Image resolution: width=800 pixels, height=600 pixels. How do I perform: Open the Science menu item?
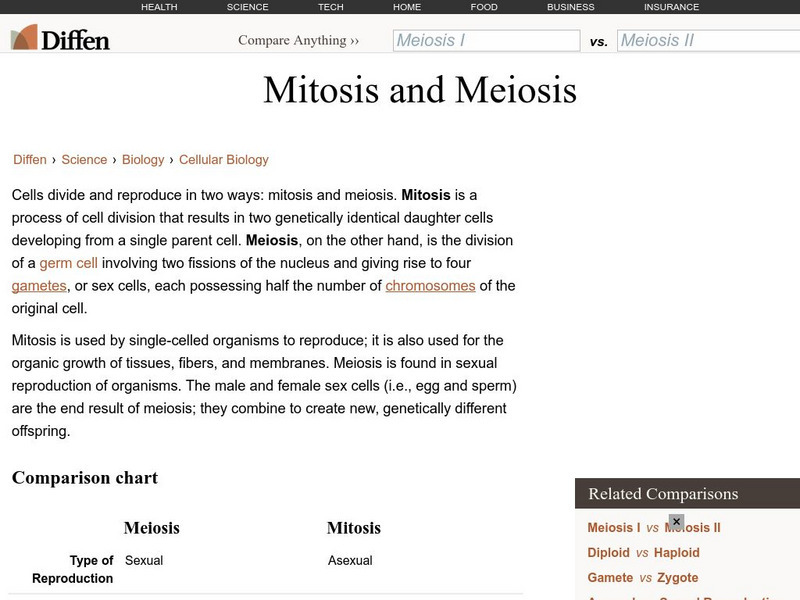(x=247, y=7)
